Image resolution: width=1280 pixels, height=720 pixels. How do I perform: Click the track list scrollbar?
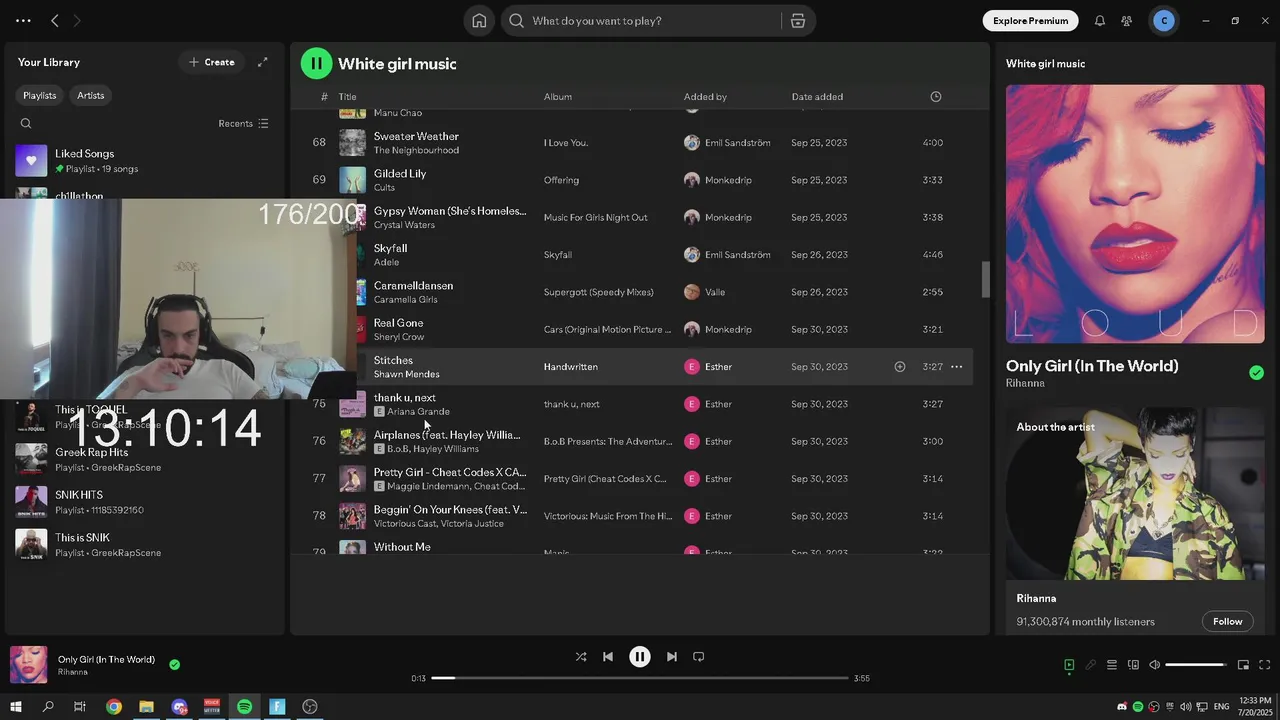tap(985, 280)
